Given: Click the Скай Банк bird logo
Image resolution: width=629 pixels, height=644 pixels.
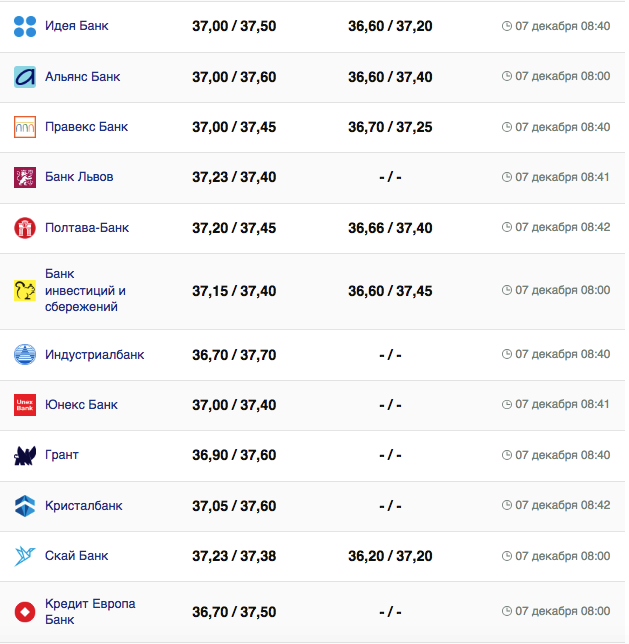Looking at the screenshot, I should pyautogui.click(x=25, y=556).
